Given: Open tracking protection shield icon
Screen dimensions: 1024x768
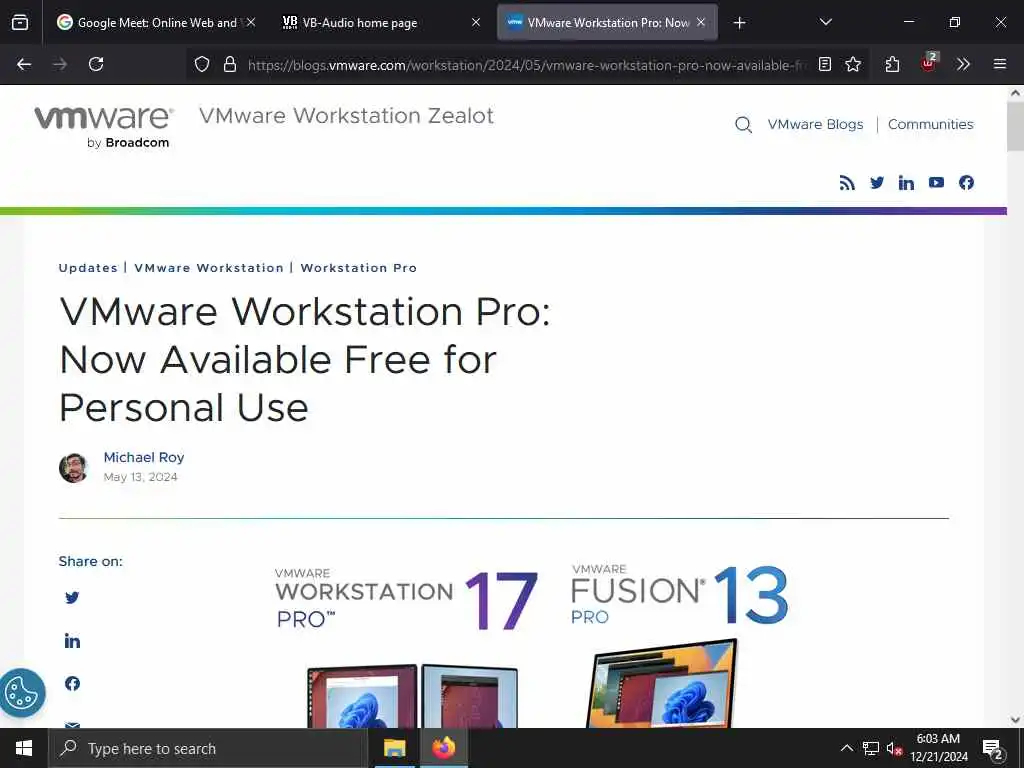Looking at the screenshot, I should (202, 64).
